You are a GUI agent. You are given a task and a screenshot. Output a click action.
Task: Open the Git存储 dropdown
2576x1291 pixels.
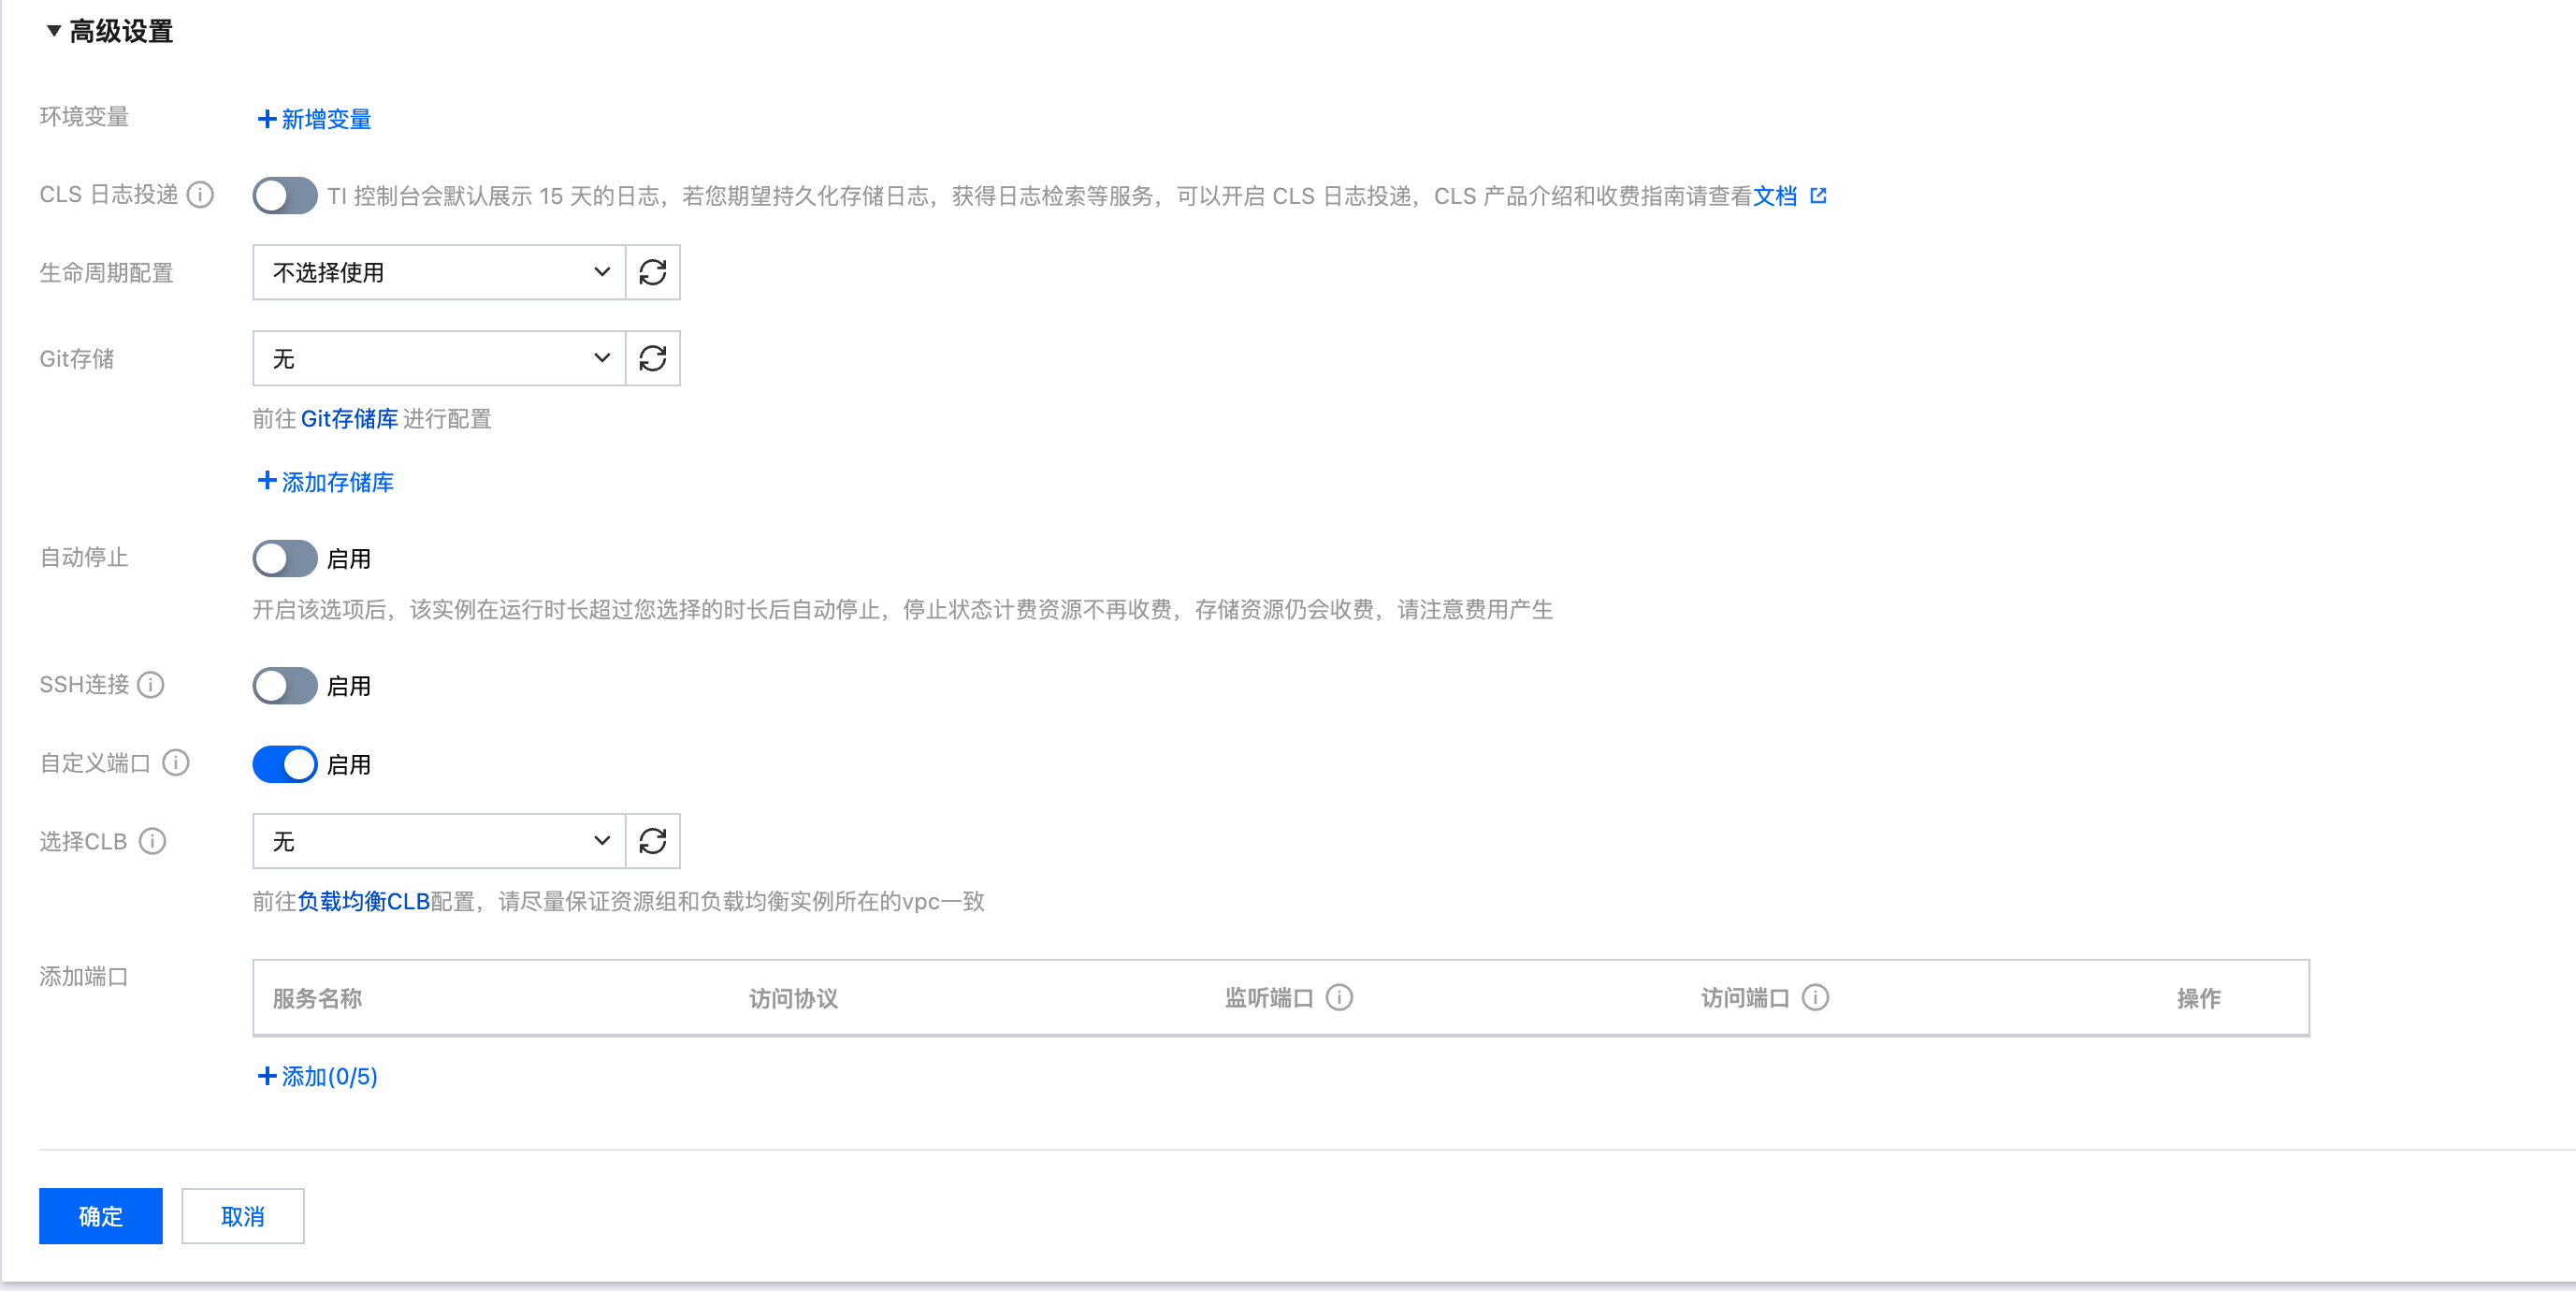(x=438, y=358)
